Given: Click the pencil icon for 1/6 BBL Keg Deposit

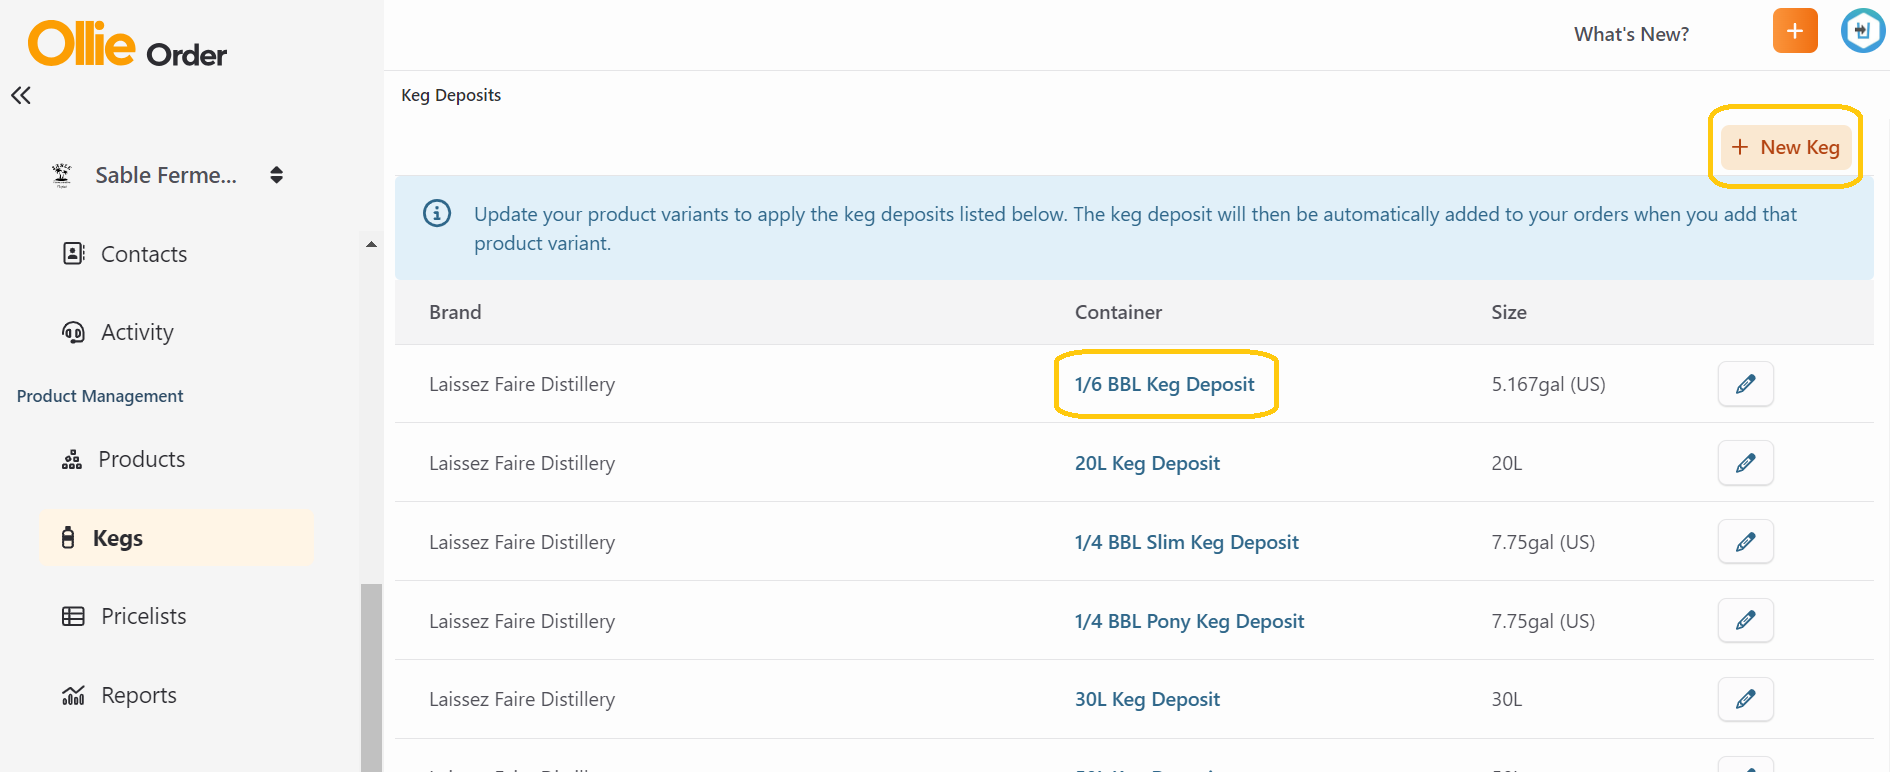Looking at the screenshot, I should (x=1745, y=384).
